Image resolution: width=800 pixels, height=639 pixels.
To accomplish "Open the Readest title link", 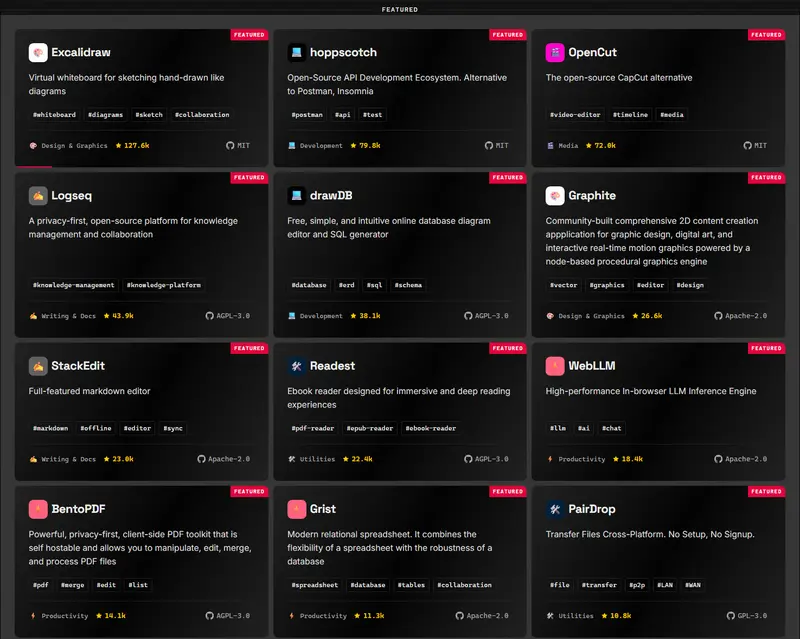I will 332,366.
